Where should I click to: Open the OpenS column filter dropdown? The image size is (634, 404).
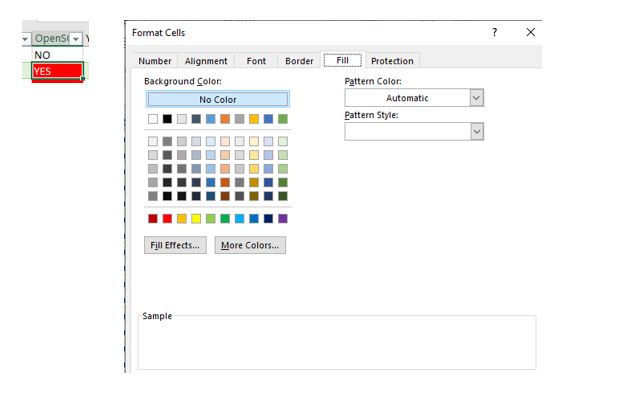click(x=75, y=39)
